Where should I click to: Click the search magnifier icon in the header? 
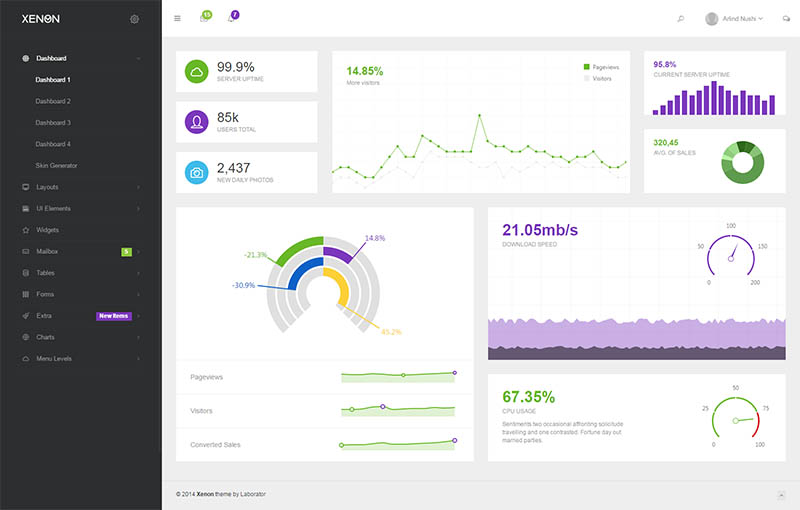(x=681, y=18)
